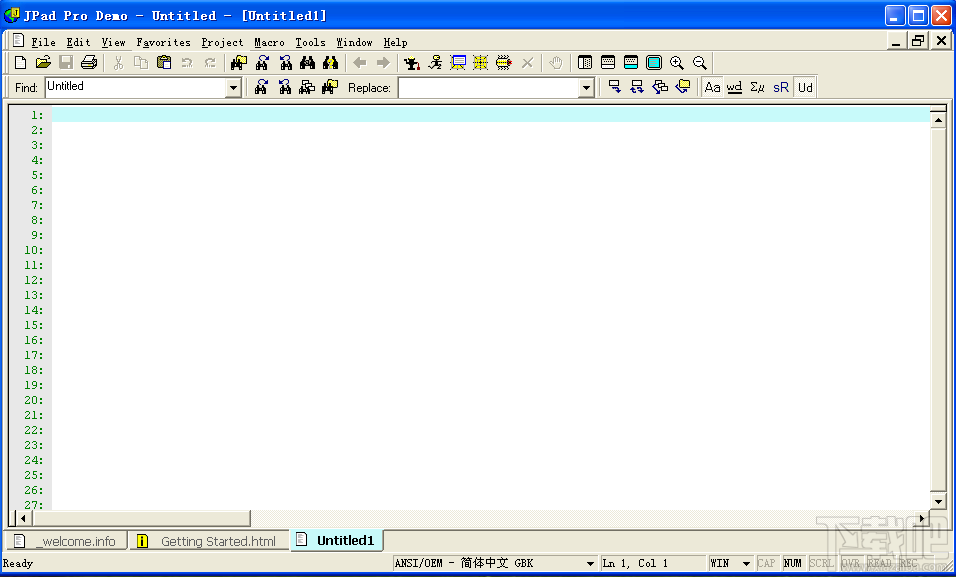Toggle the left side panel layout icon
Viewport: 956px width, 577px height.
click(585, 63)
